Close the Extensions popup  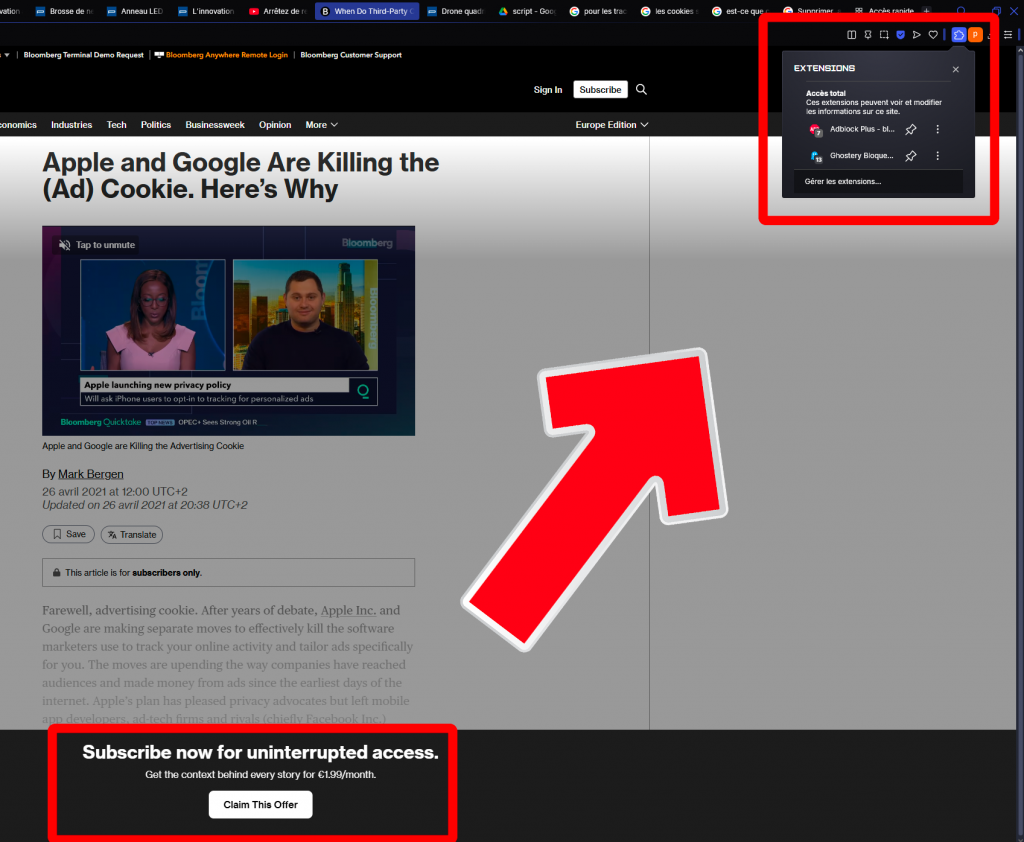[x=955, y=69]
